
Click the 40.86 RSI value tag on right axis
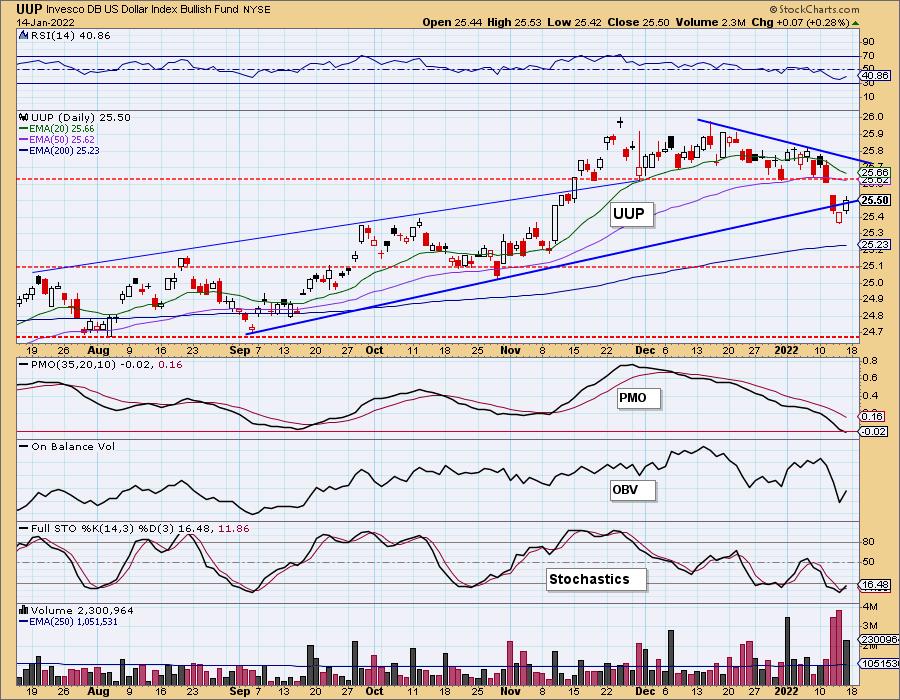tap(876, 75)
